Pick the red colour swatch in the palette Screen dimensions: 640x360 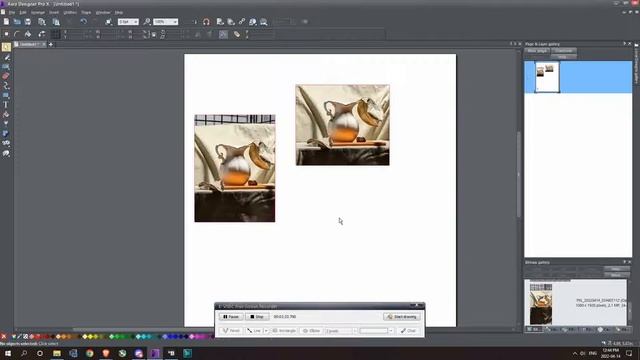[38, 337]
